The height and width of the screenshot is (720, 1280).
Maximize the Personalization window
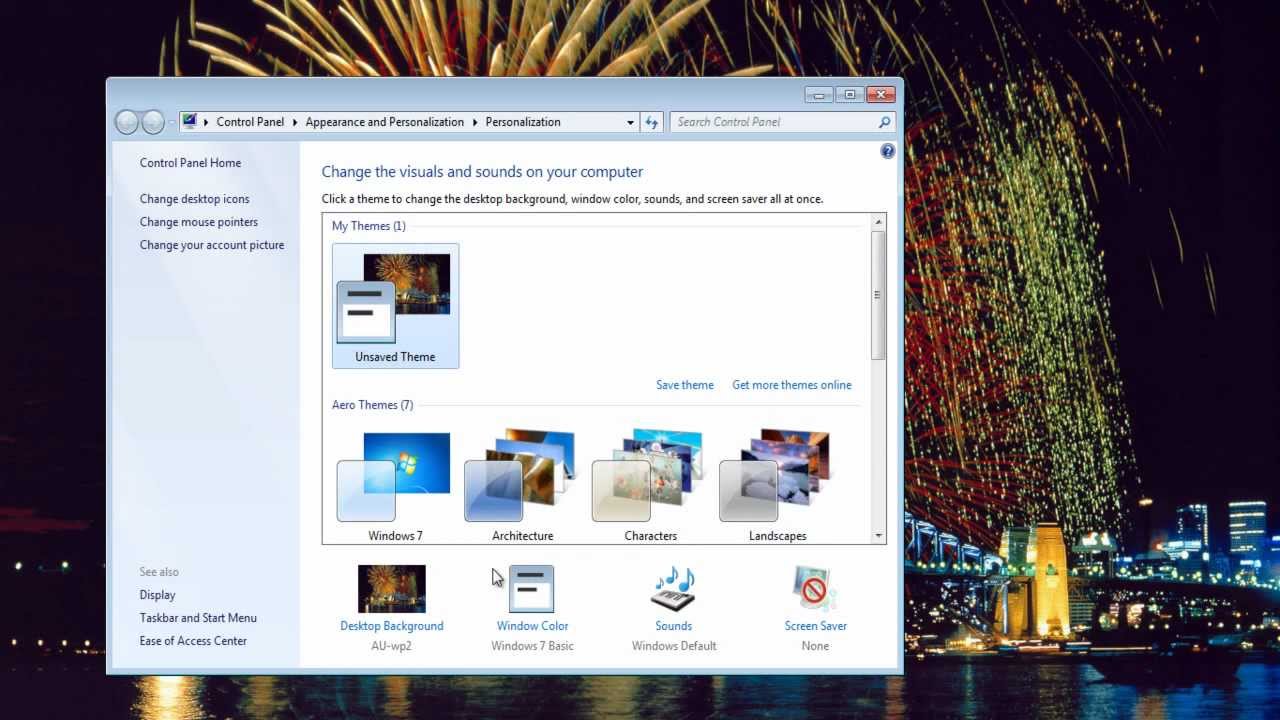850,95
